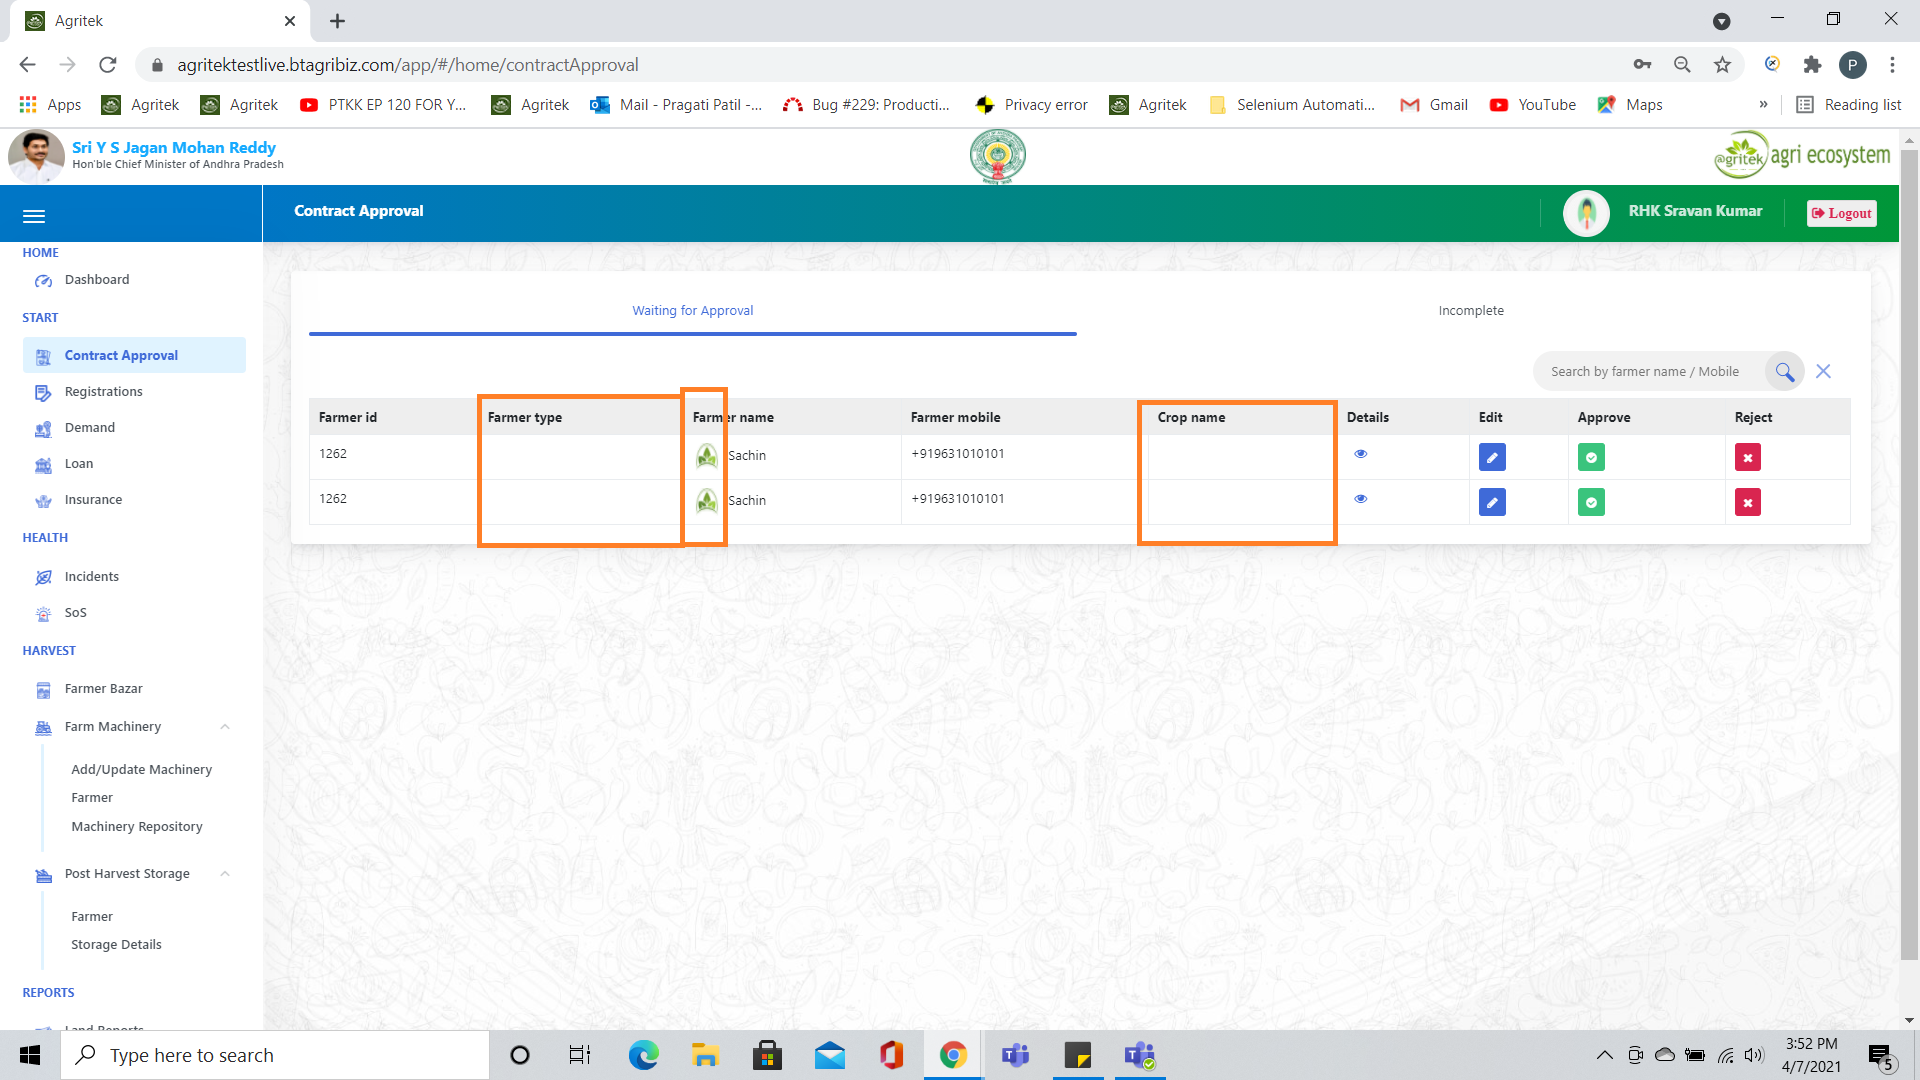Screen dimensions: 1920x1080
Task: Open Storage Details submenu
Action: click(116, 944)
